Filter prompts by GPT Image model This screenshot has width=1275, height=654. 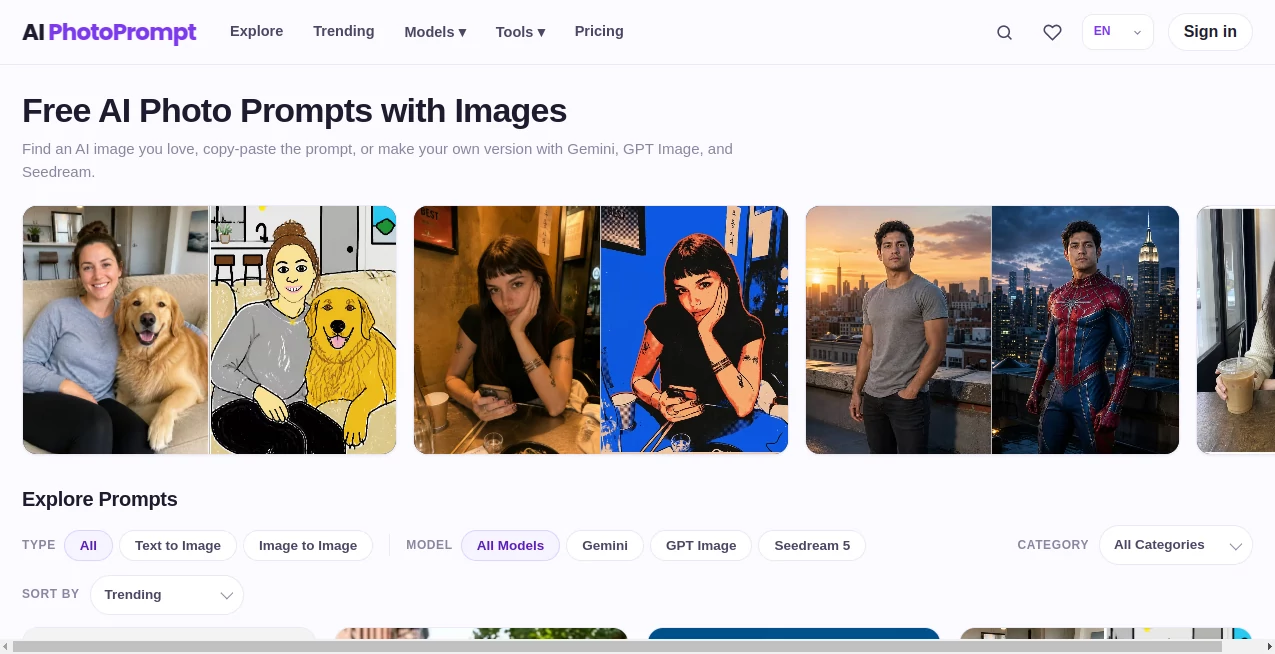click(701, 545)
